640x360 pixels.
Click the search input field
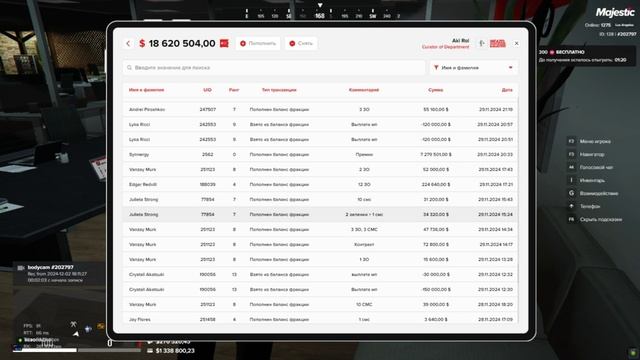pos(274,67)
